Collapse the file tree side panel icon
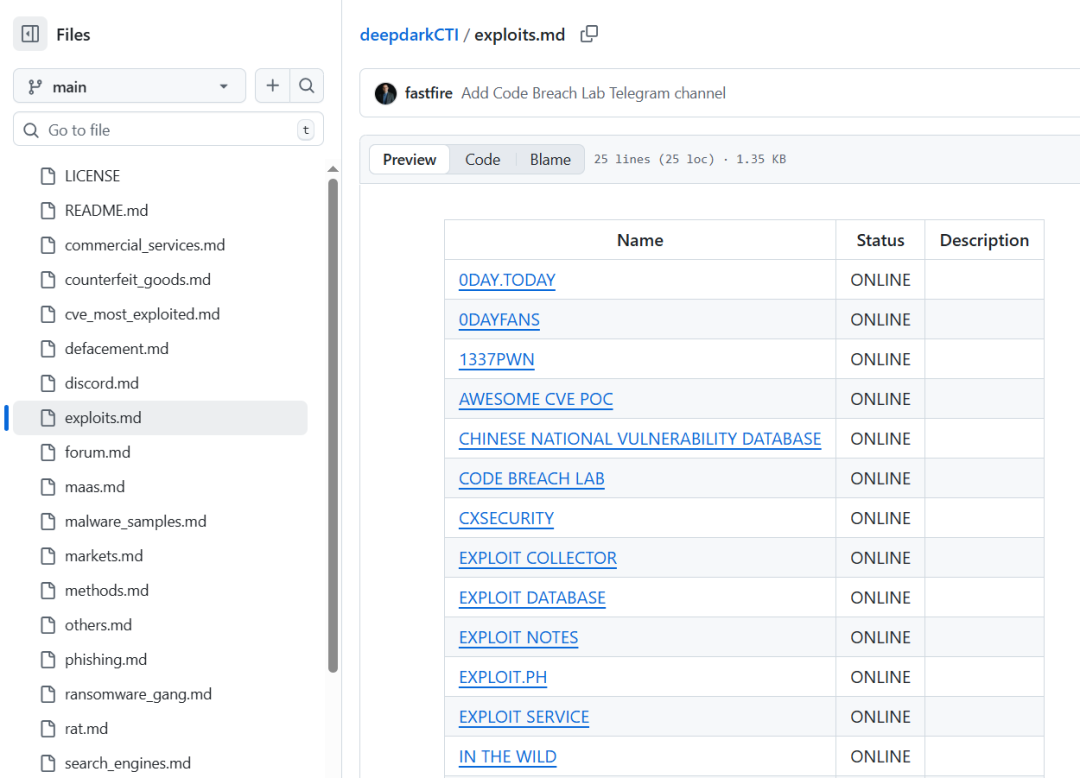The width and height of the screenshot is (1080, 778). pos(30,34)
